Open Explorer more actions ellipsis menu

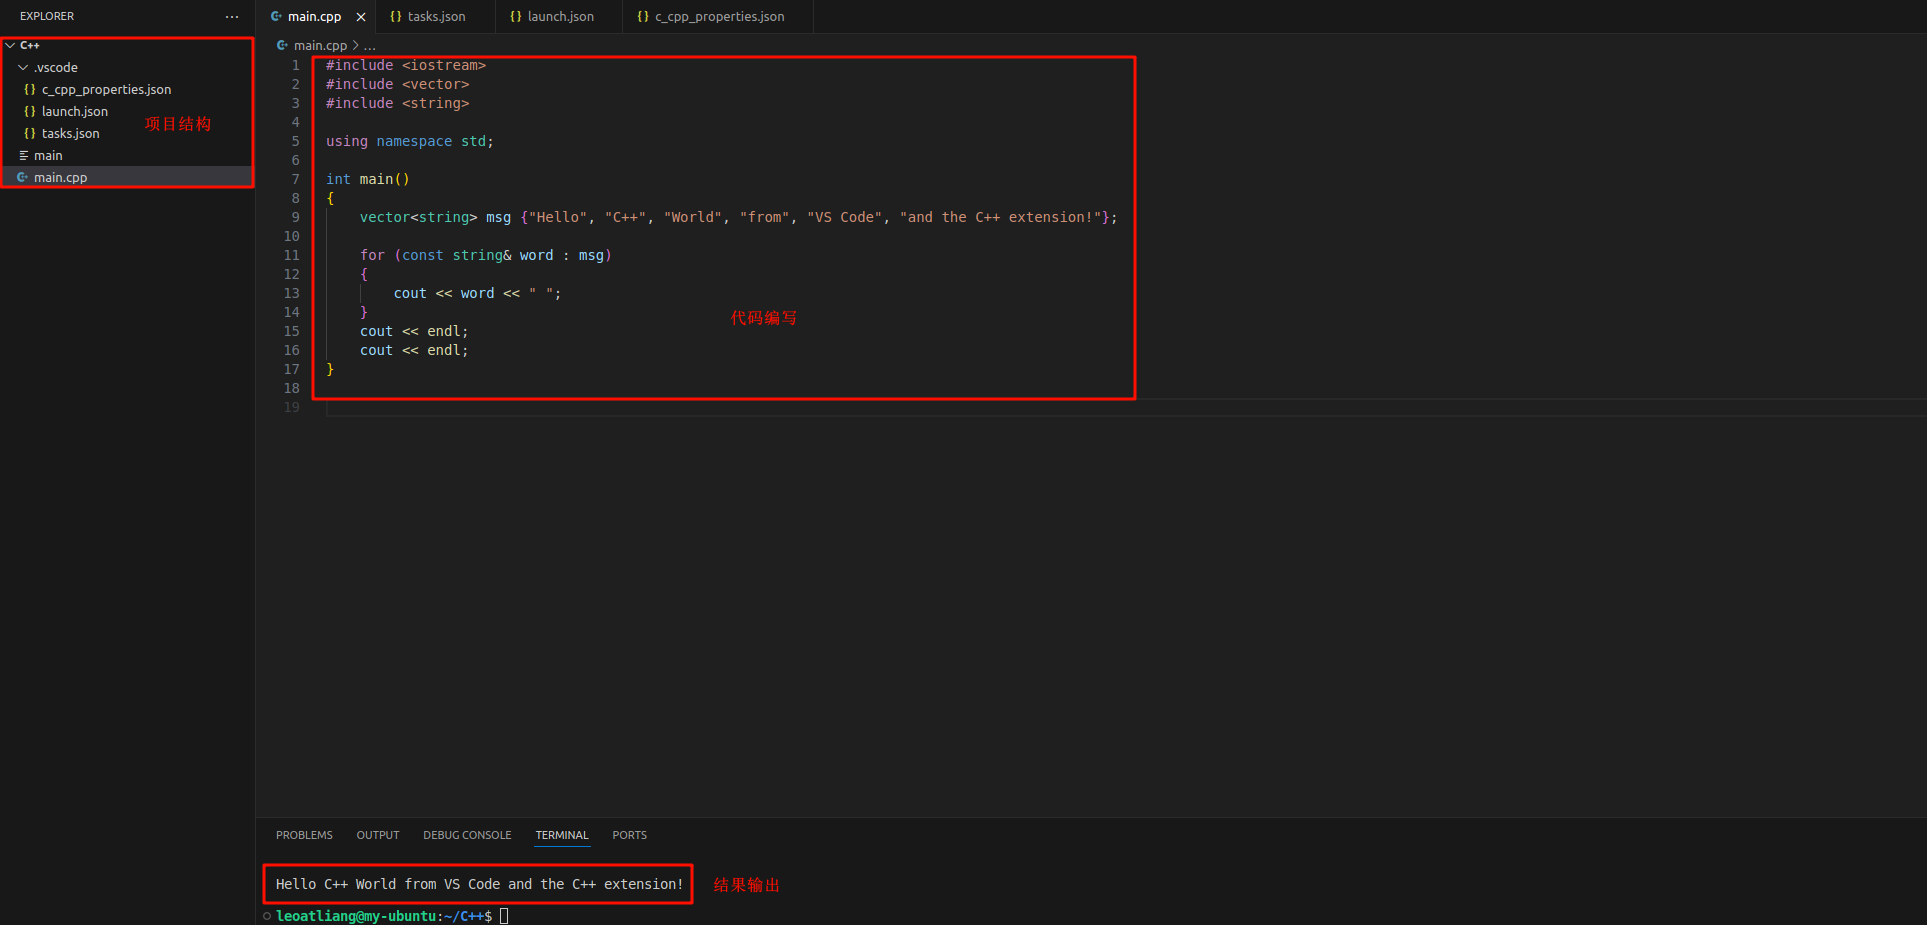point(232,17)
